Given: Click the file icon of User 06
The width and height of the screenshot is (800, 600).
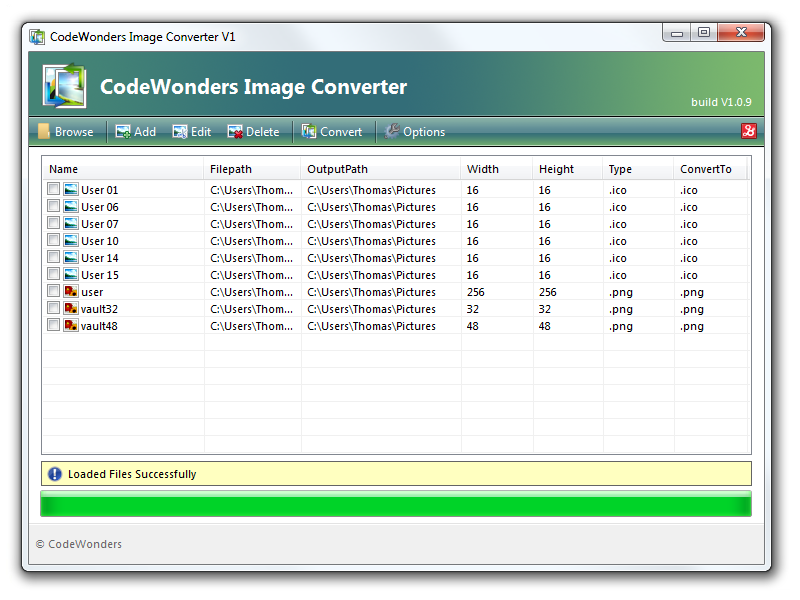Looking at the screenshot, I should (71, 207).
